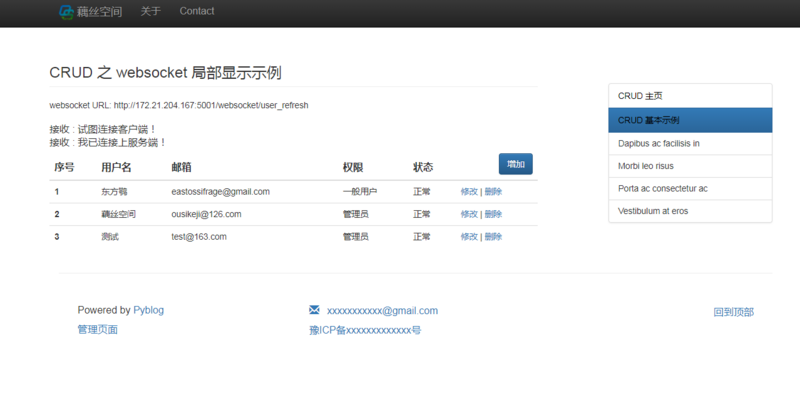The width and height of the screenshot is (800, 408).
Task: Click the ousikeji@126.com email cell
Action: tap(206, 214)
